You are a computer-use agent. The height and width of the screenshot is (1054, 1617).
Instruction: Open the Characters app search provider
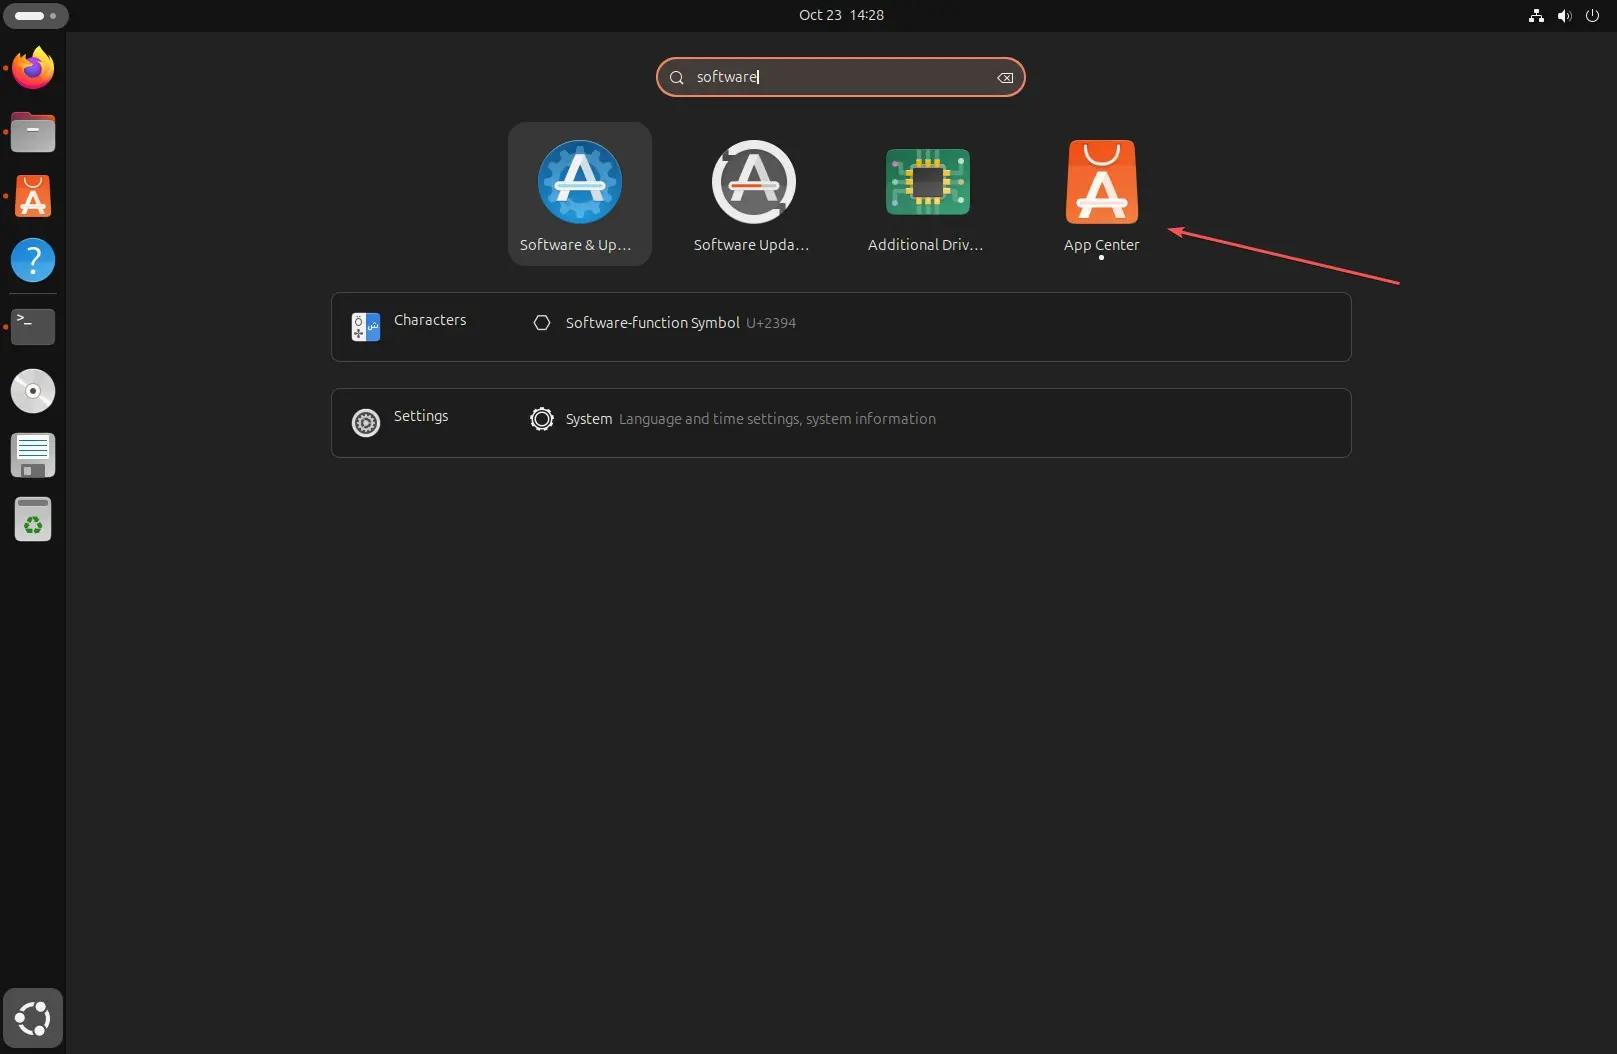tap(410, 326)
